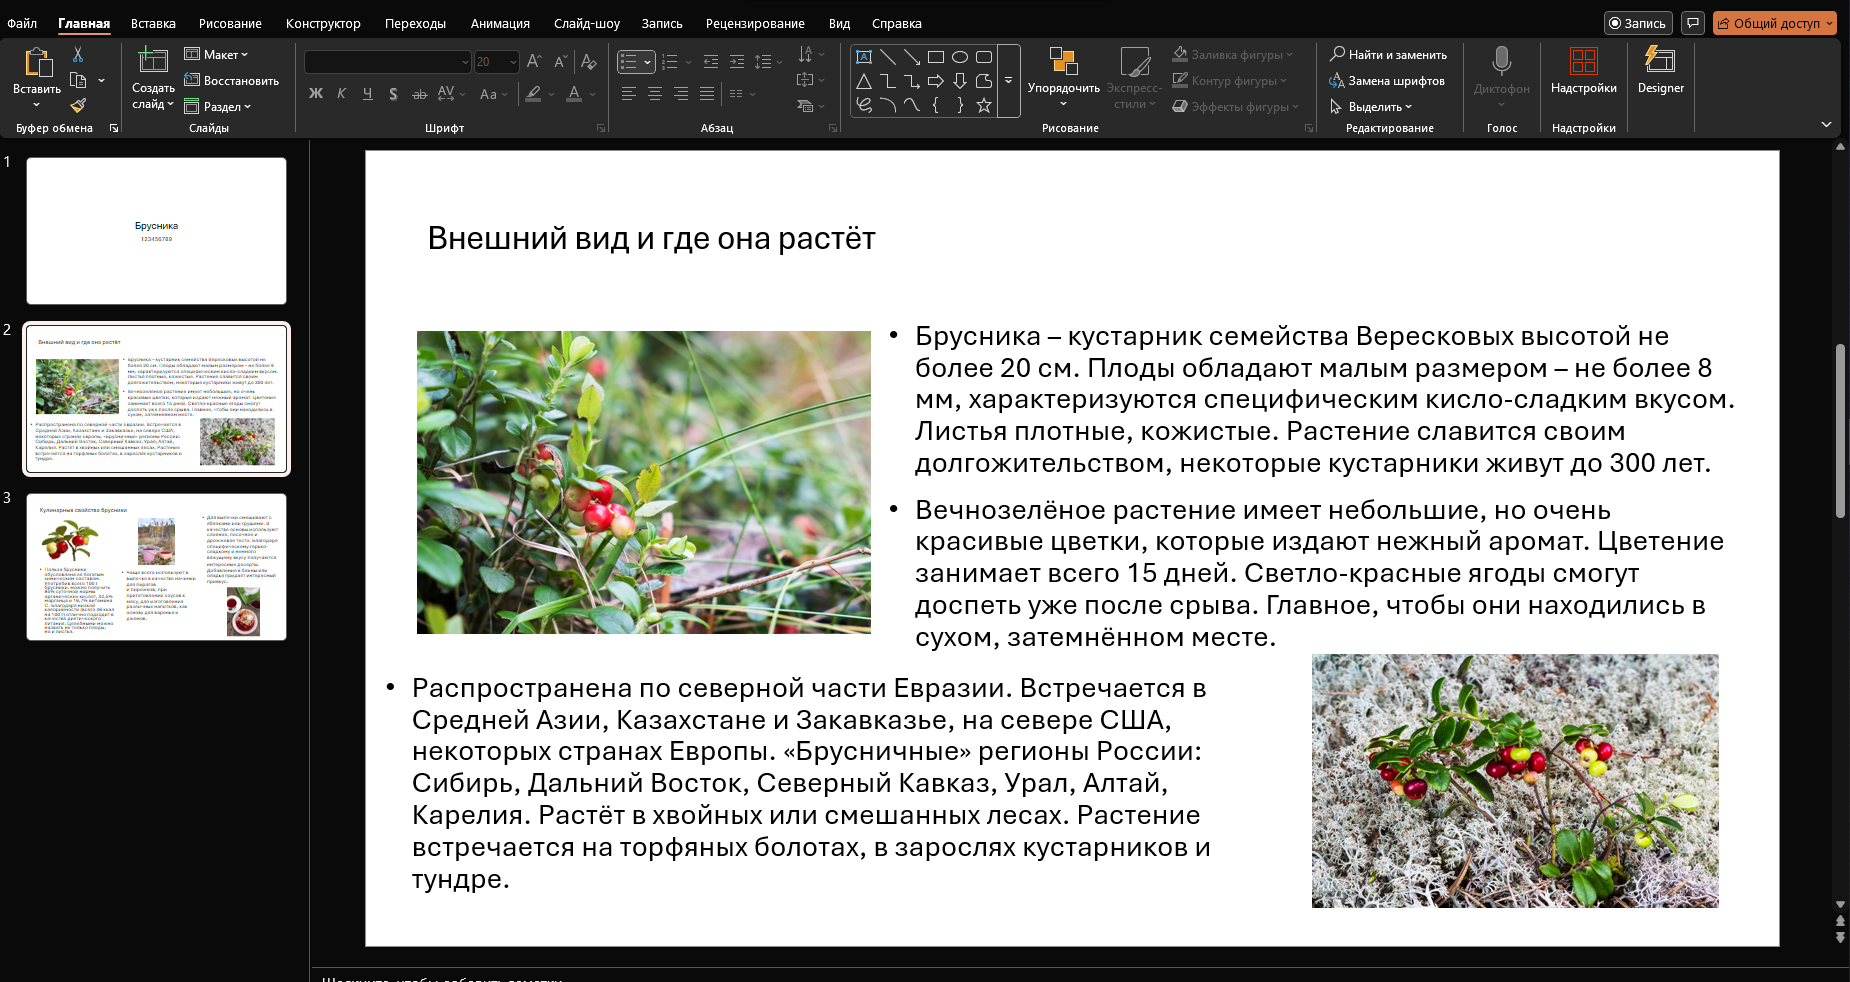This screenshot has height=982, width=1850.
Task: Select slide 3 thumbnail
Action: point(156,567)
